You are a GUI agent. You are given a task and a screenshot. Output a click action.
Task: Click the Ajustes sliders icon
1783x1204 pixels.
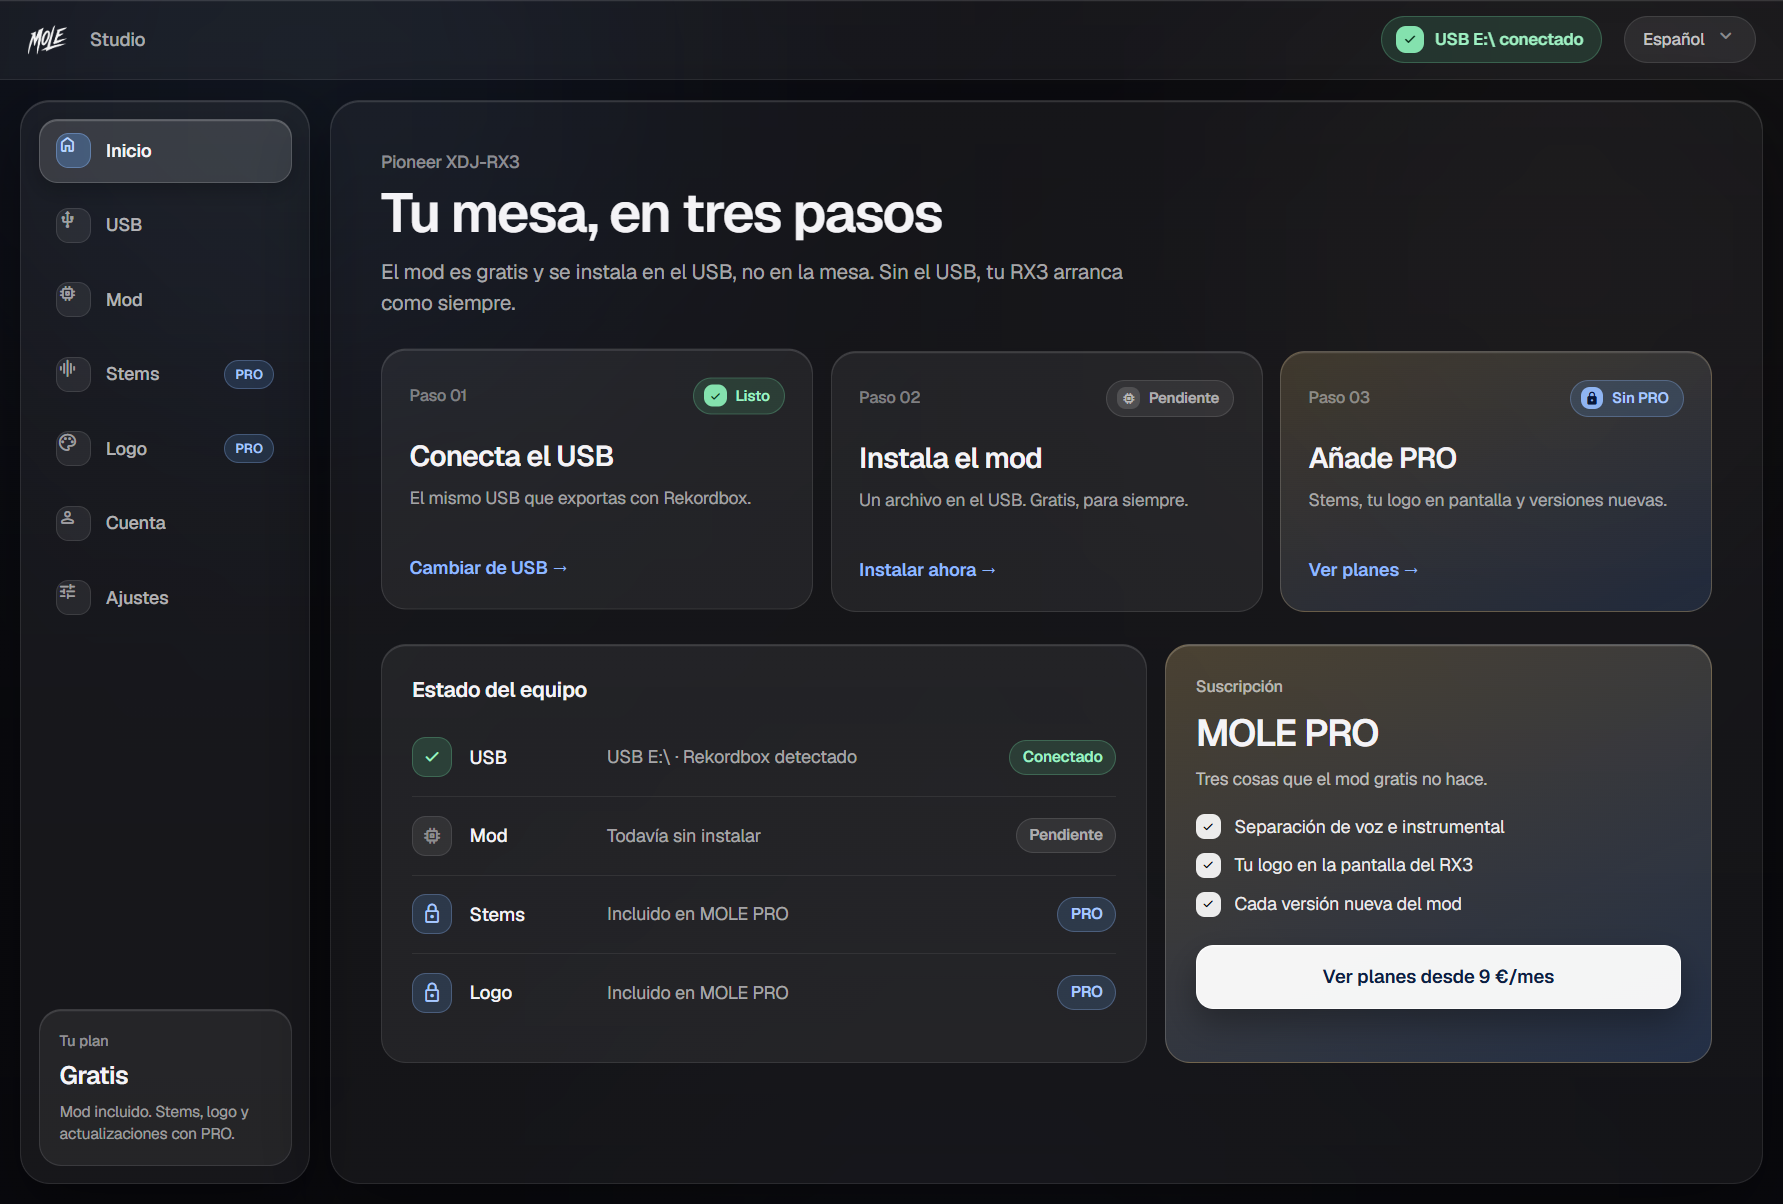click(68, 592)
